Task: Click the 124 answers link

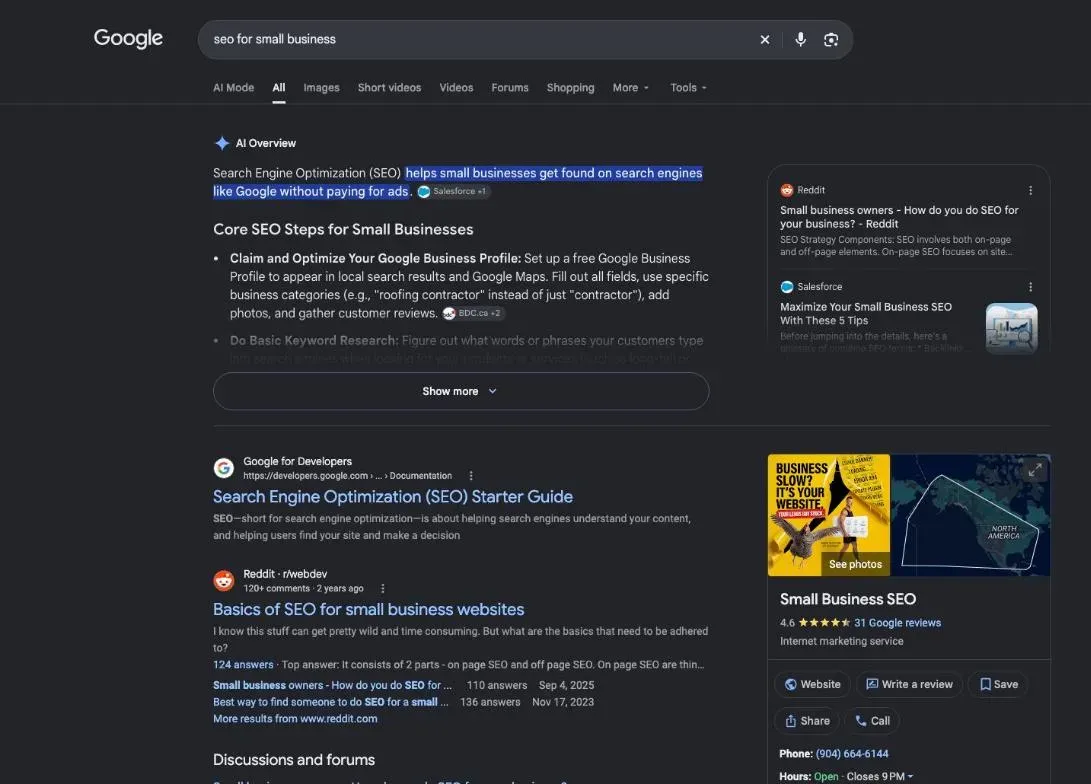Action: click(x=243, y=664)
